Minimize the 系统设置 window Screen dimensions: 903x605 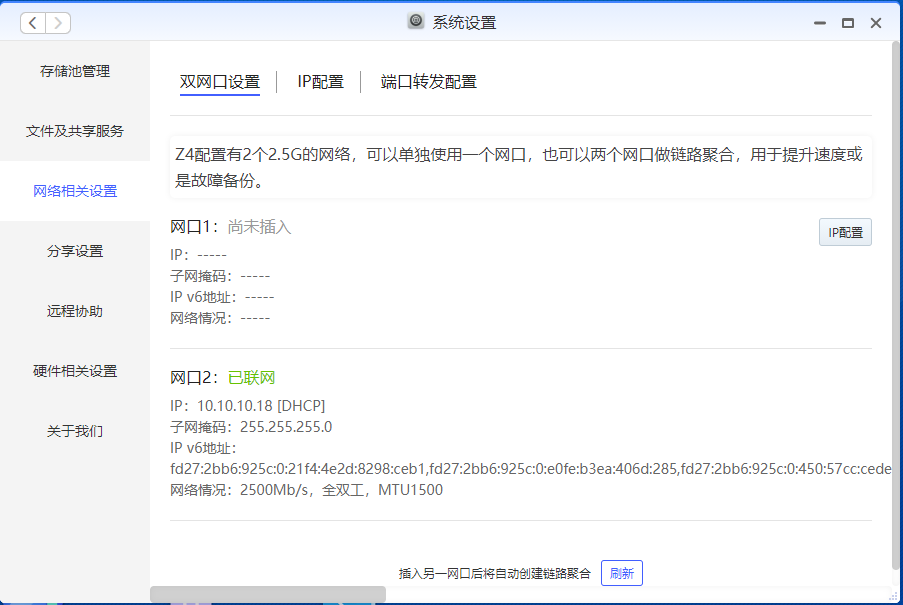(819, 22)
